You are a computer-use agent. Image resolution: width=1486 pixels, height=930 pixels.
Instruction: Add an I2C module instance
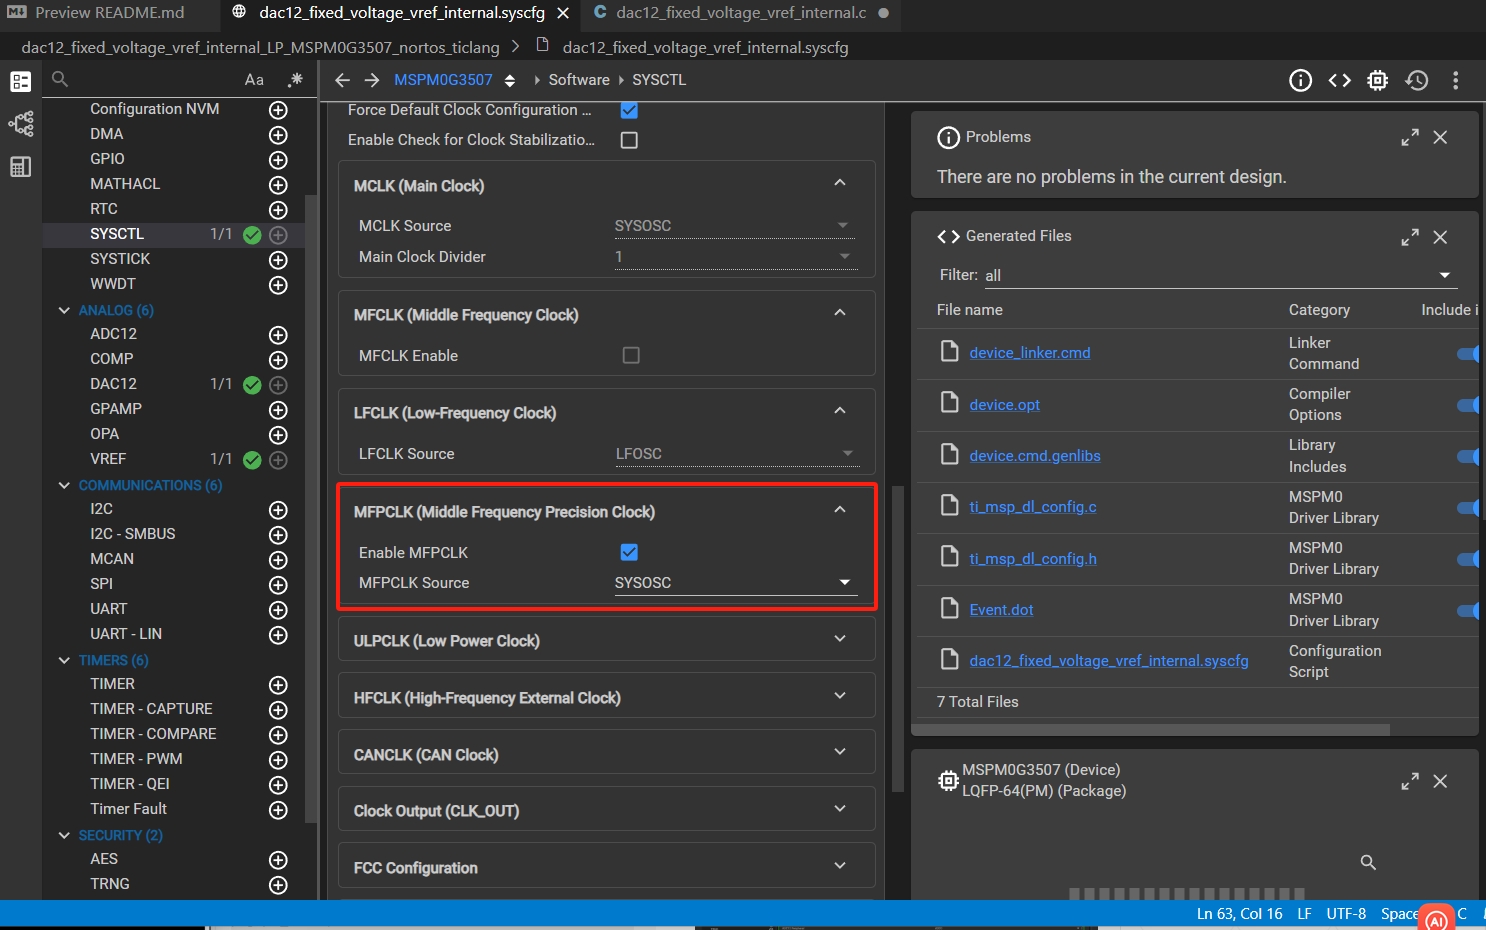[278, 510]
